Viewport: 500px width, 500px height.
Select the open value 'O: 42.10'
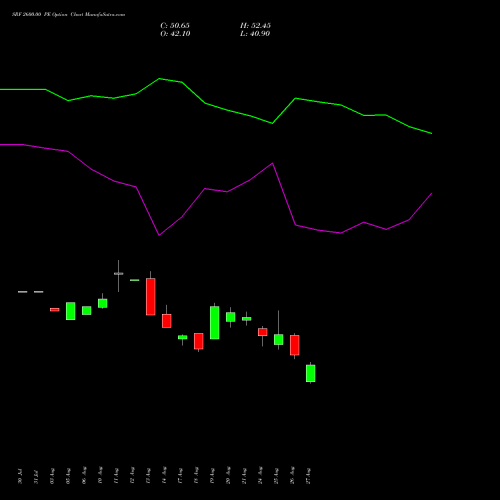point(175,34)
